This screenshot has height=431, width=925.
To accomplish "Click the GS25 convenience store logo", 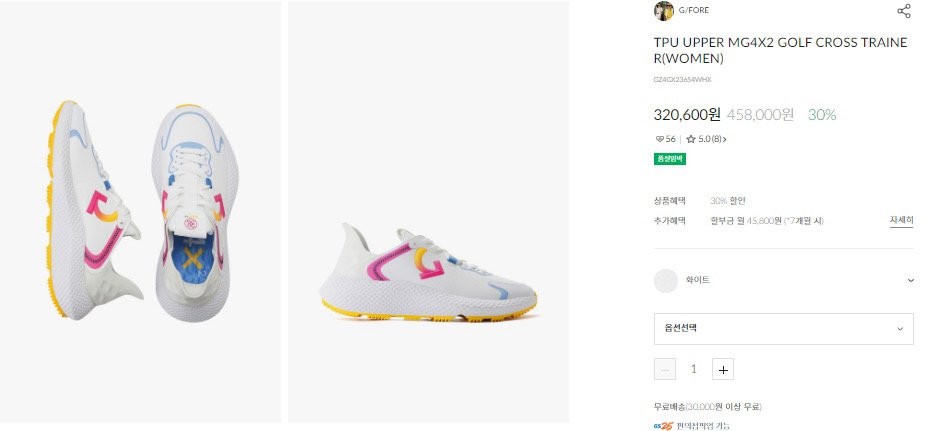I will [661, 425].
